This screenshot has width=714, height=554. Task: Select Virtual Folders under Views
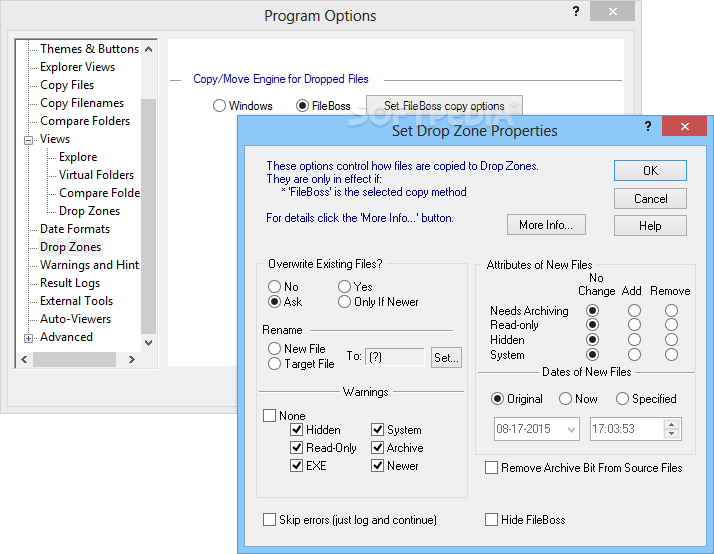coord(97,175)
